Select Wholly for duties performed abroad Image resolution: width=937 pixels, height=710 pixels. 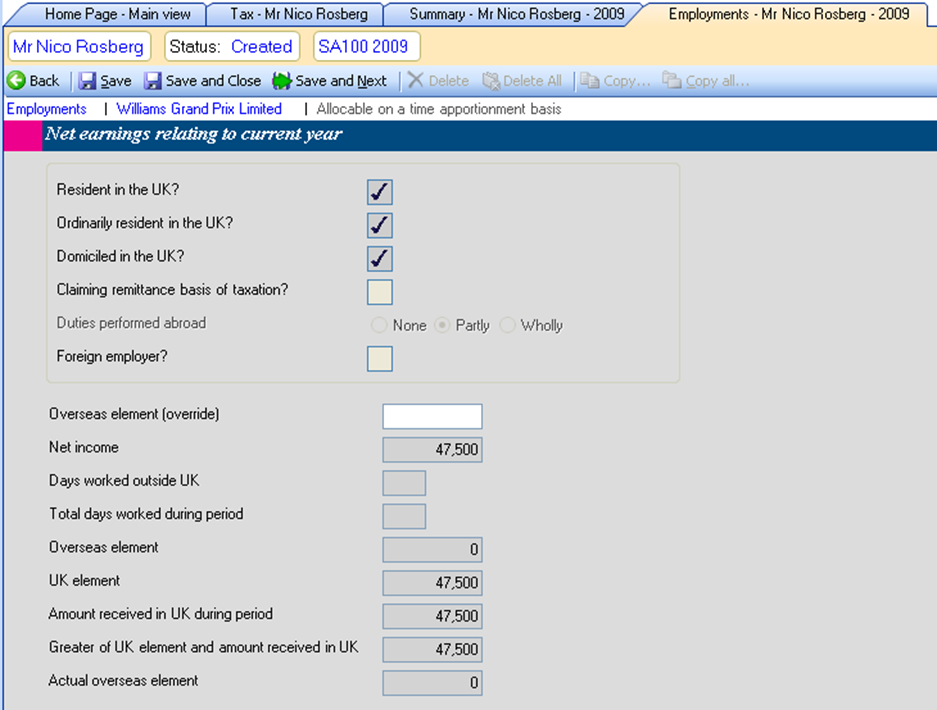507,325
